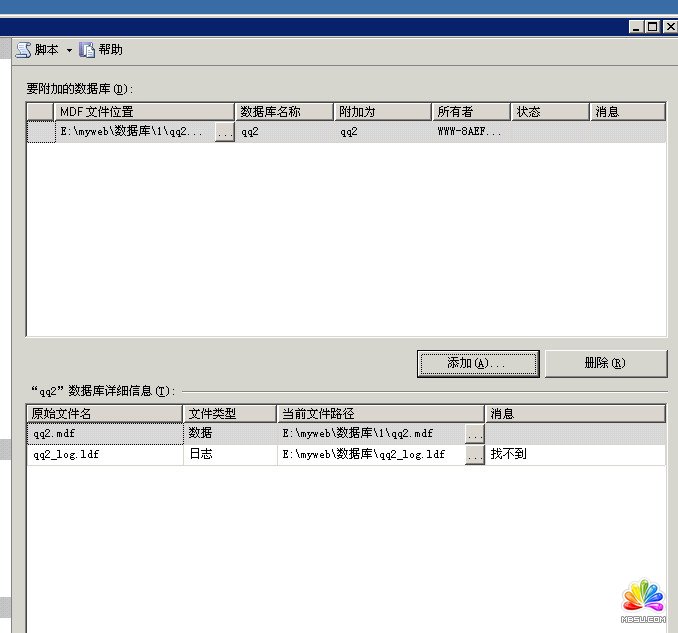Image resolution: width=678 pixels, height=633 pixels.
Task: Select the qq2.mdf file name cell
Action: click(105, 434)
